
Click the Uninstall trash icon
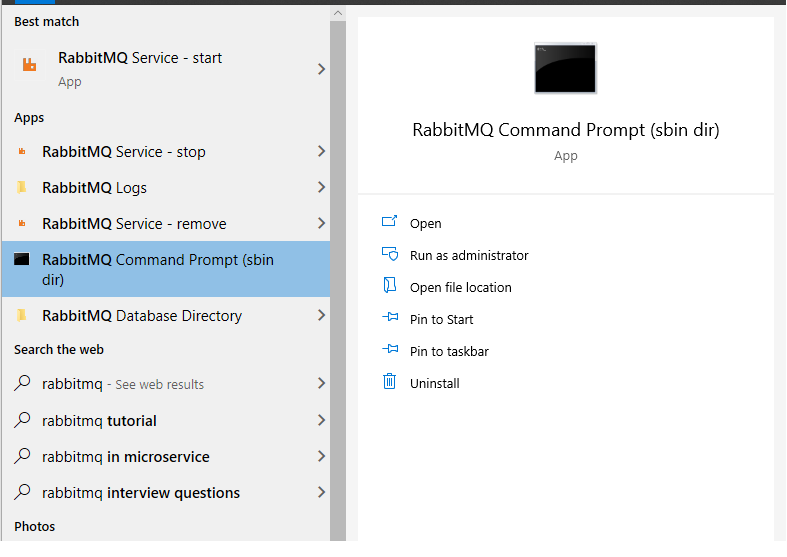389,381
